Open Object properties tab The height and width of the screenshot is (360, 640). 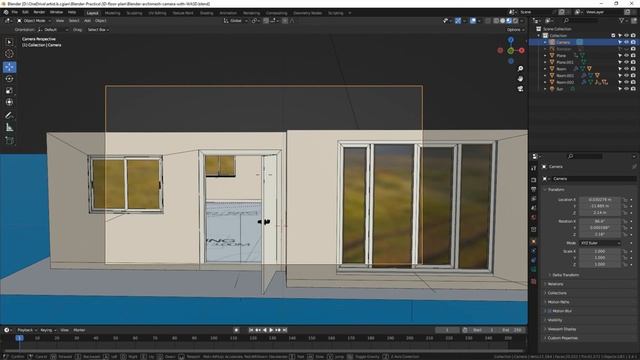(x=533, y=242)
